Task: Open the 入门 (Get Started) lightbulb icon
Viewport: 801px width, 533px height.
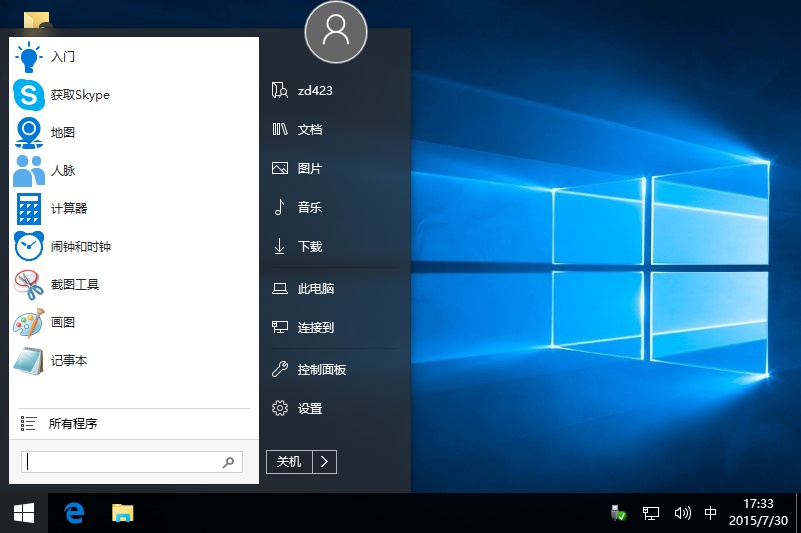Action: pos(29,57)
